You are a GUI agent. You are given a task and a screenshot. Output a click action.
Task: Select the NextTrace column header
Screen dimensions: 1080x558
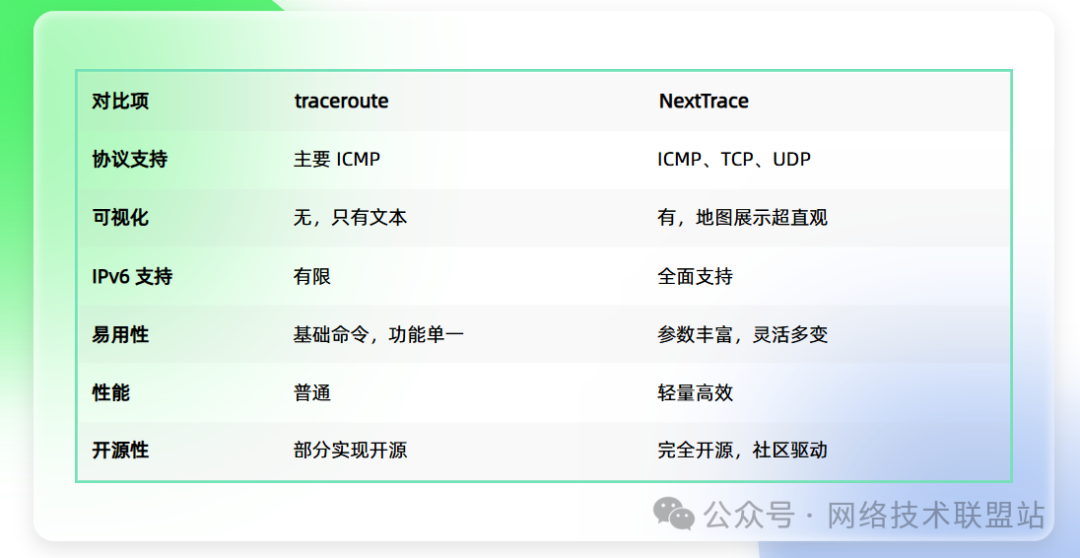click(704, 102)
